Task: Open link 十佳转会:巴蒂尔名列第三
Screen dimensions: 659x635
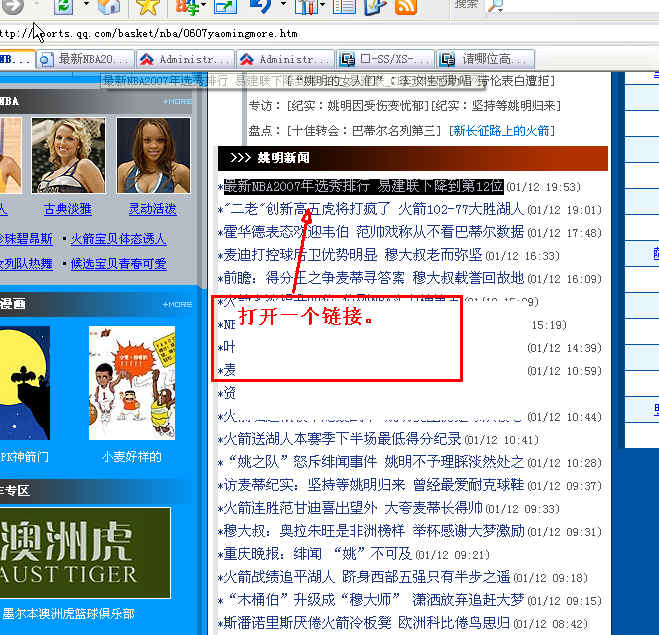Action: (363, 131)
